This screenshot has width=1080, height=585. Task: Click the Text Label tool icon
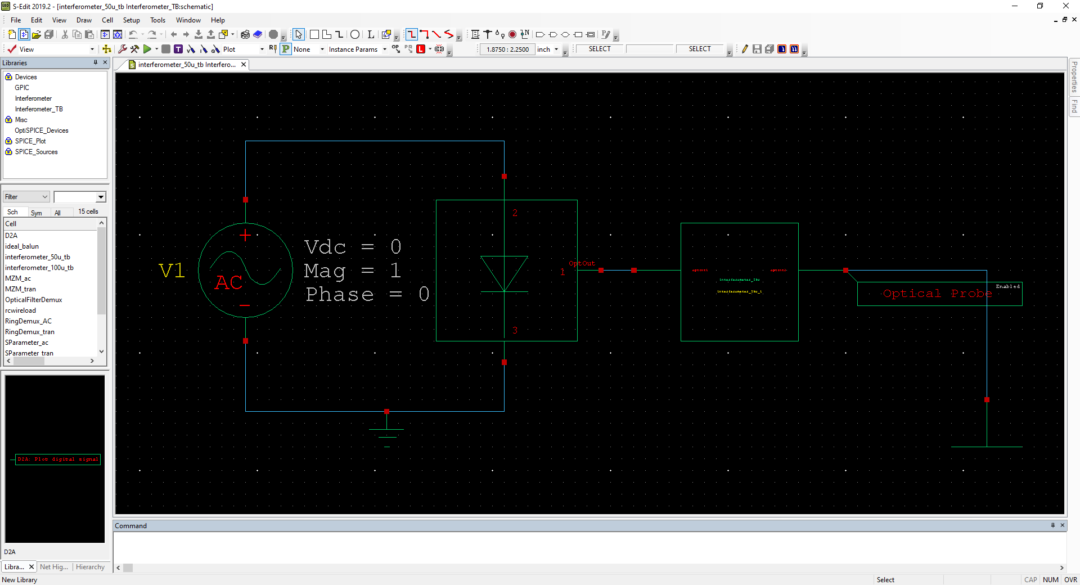click(x=371, y=34)
